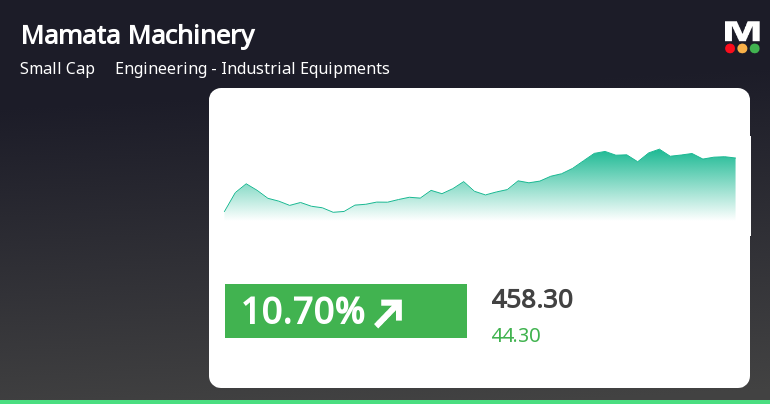Screen dimensions: 770x404
Task: Click the right end of the price line
Action: pos(735,157)
